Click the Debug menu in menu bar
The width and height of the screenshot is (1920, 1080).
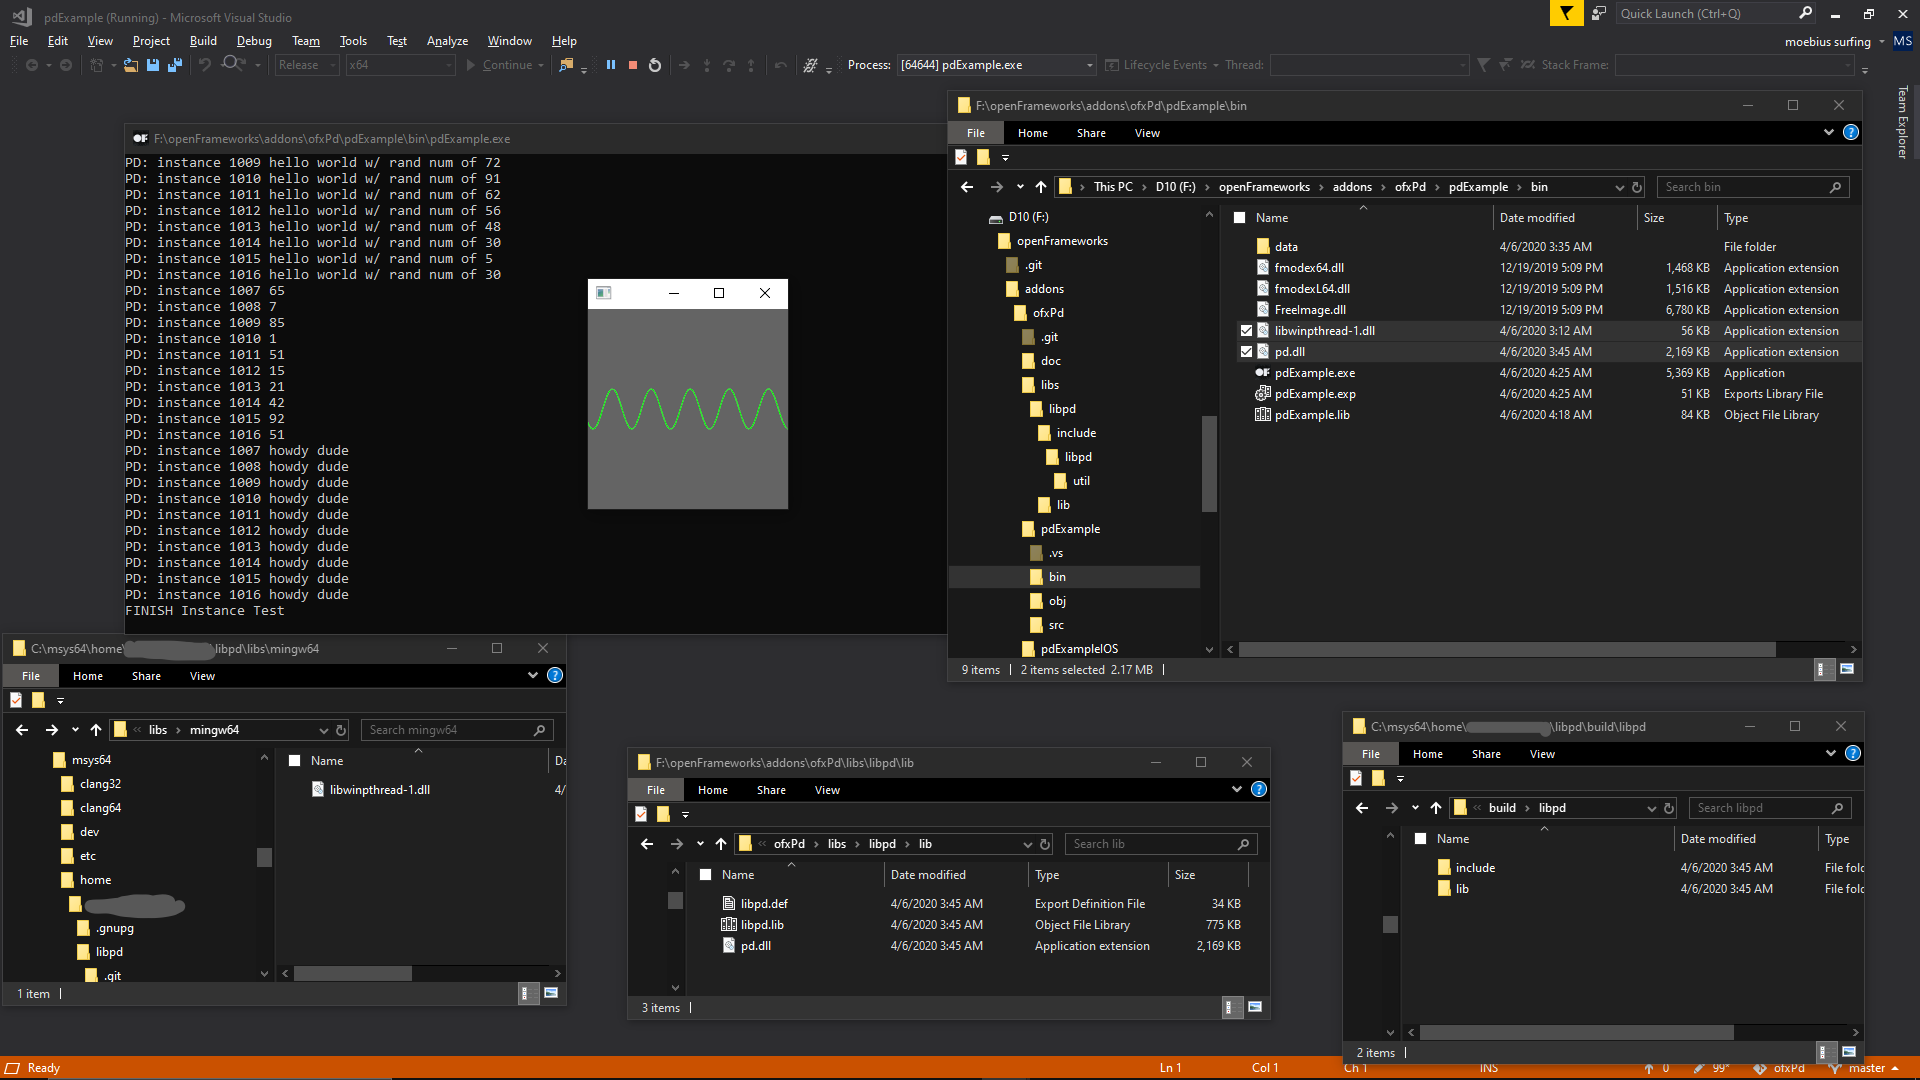(x=253, y=41)
